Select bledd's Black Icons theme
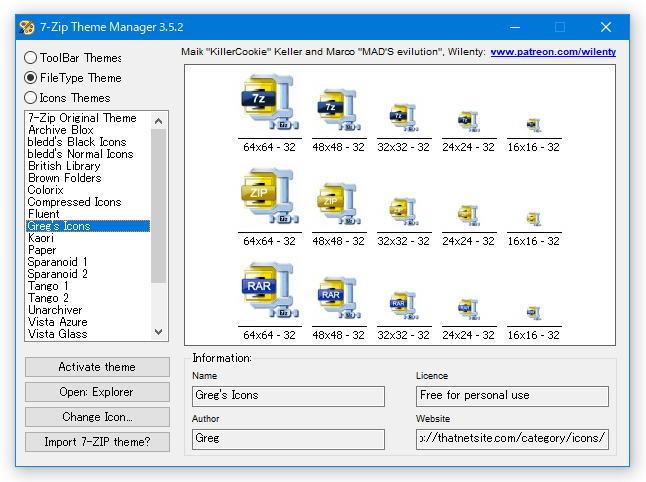Viewport: 646px width, 482px height. point(88,142)
